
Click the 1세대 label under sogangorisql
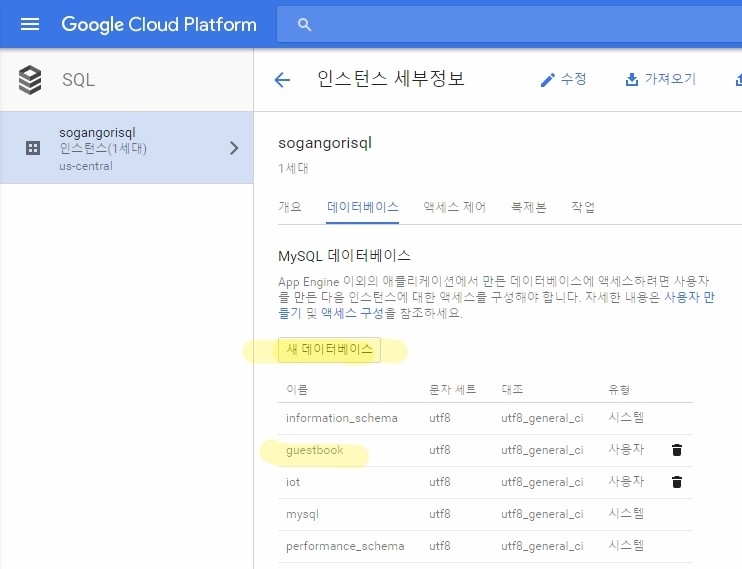pos(293,168)
